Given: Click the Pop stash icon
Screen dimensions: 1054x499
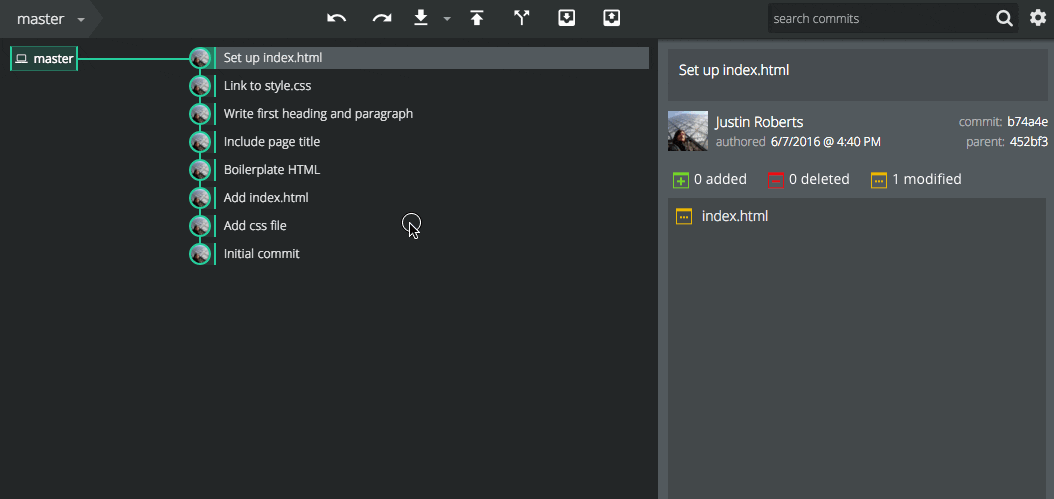Looking at the screenshot, I should coord(611,18).
